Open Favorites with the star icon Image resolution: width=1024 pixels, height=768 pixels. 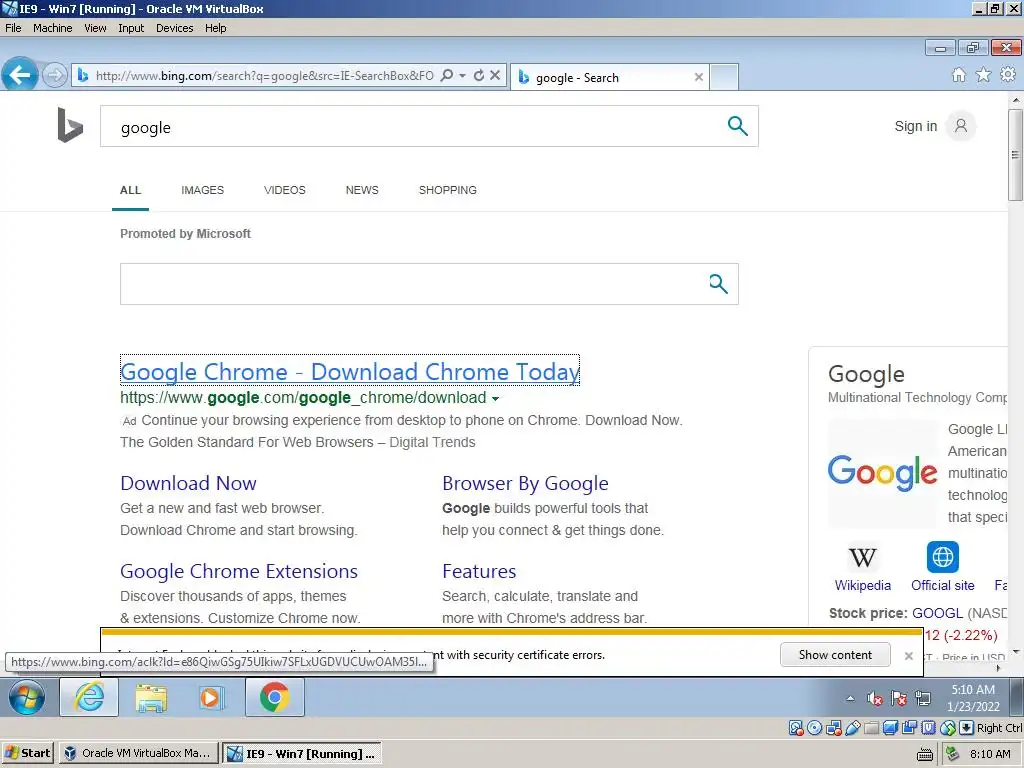pos(984,75)
